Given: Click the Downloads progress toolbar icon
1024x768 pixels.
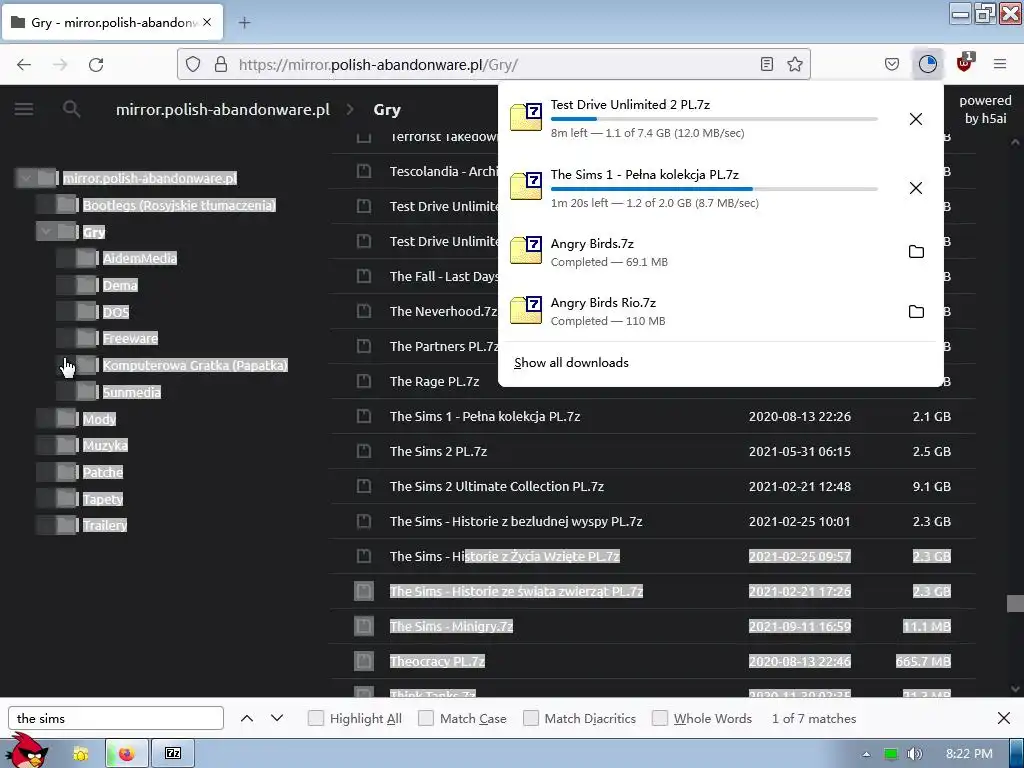Looking at the screenshot, I should [927, 64].
